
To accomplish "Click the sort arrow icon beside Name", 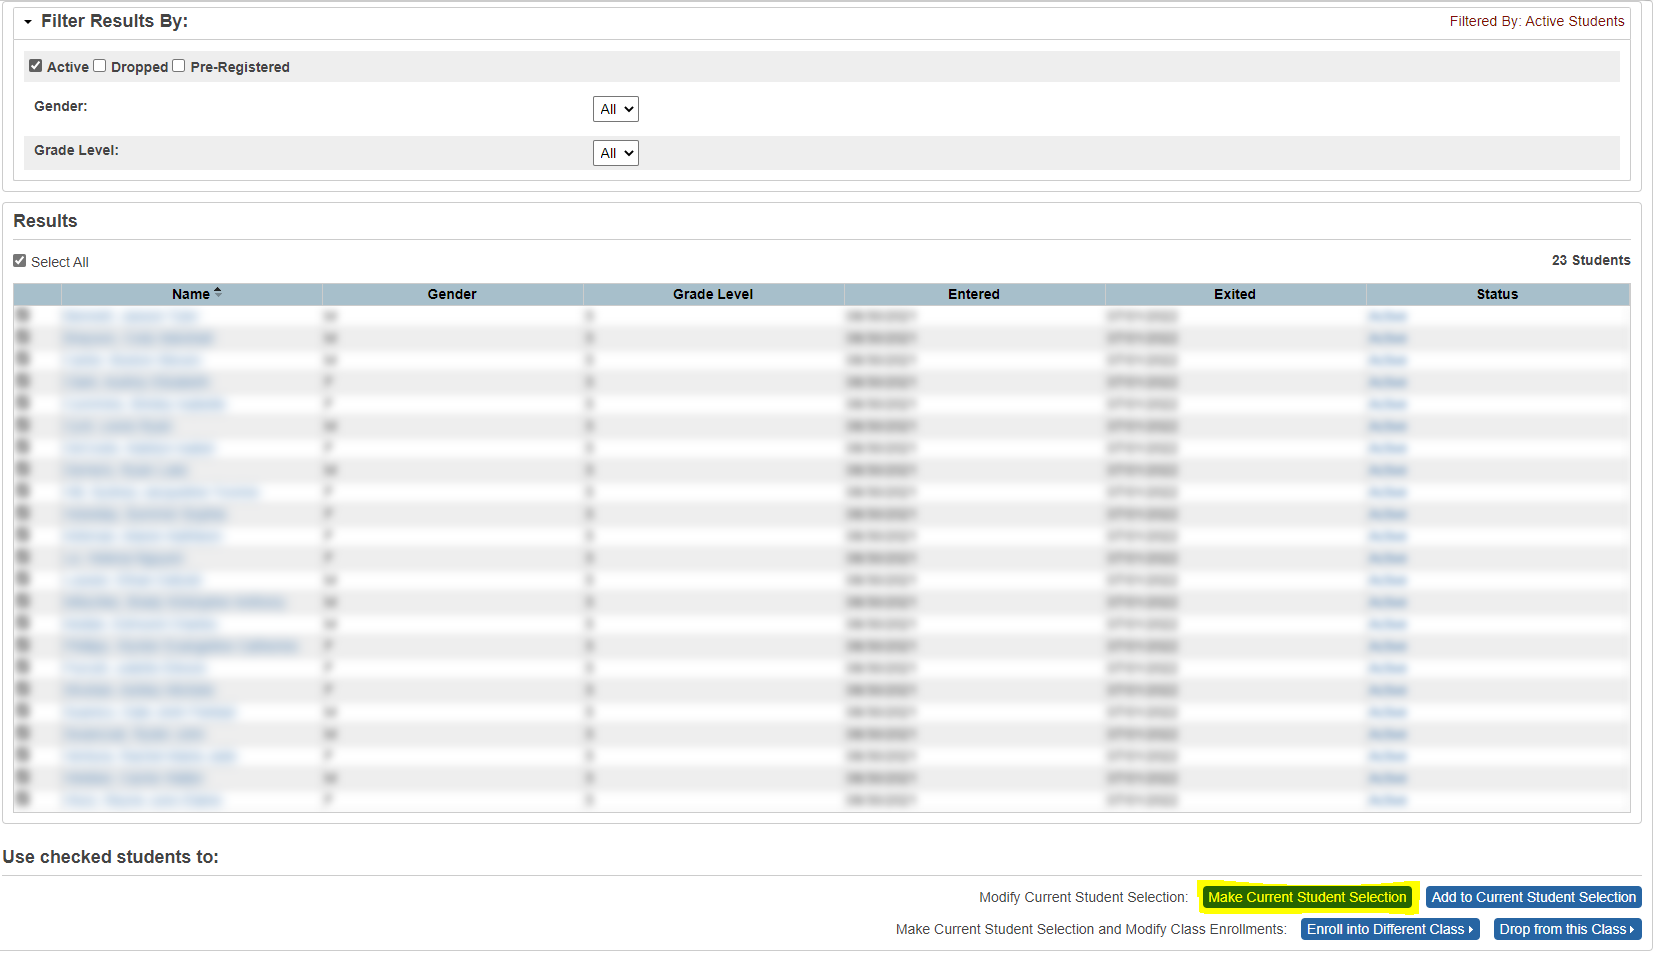I will click(218, 293).
